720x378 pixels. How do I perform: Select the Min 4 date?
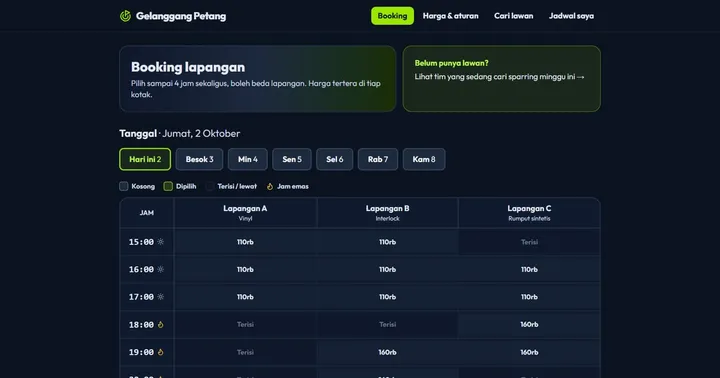click(x=248, y=159)
